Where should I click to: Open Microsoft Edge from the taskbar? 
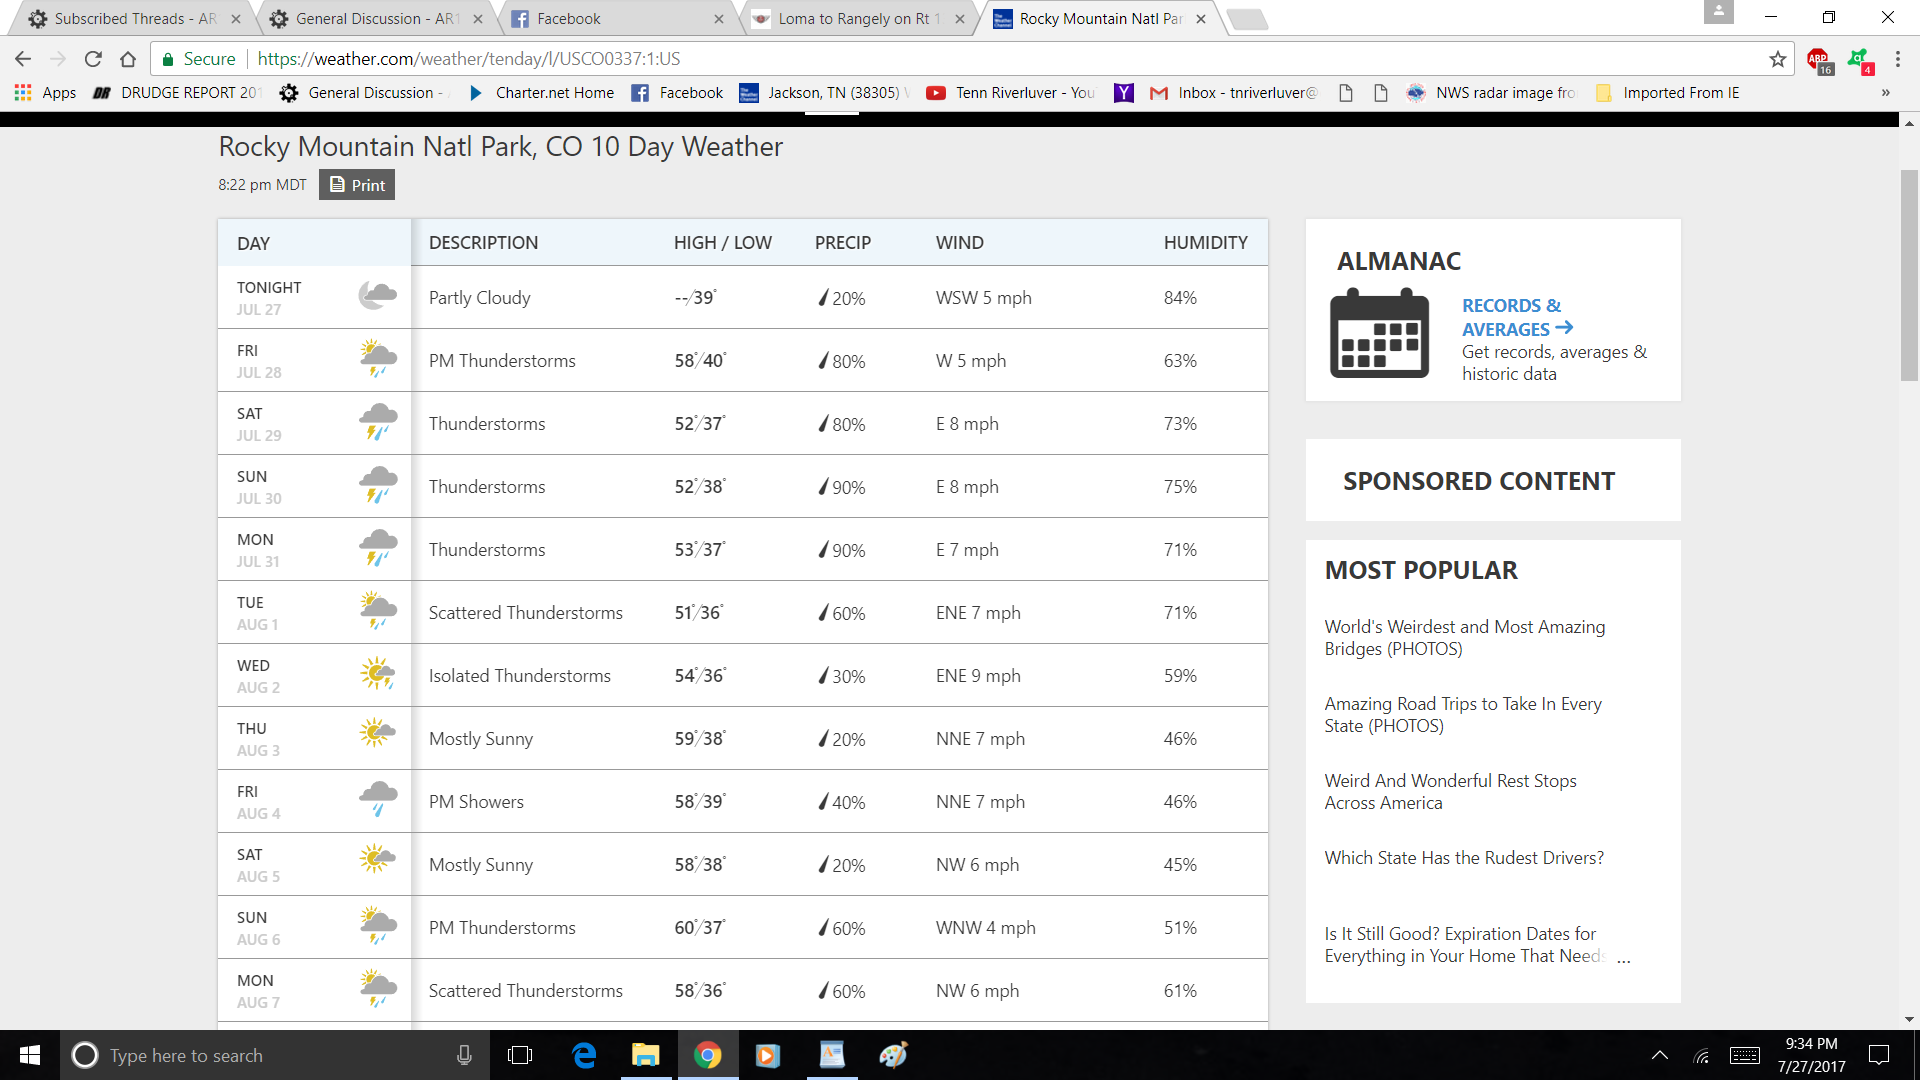point(584,1055)
